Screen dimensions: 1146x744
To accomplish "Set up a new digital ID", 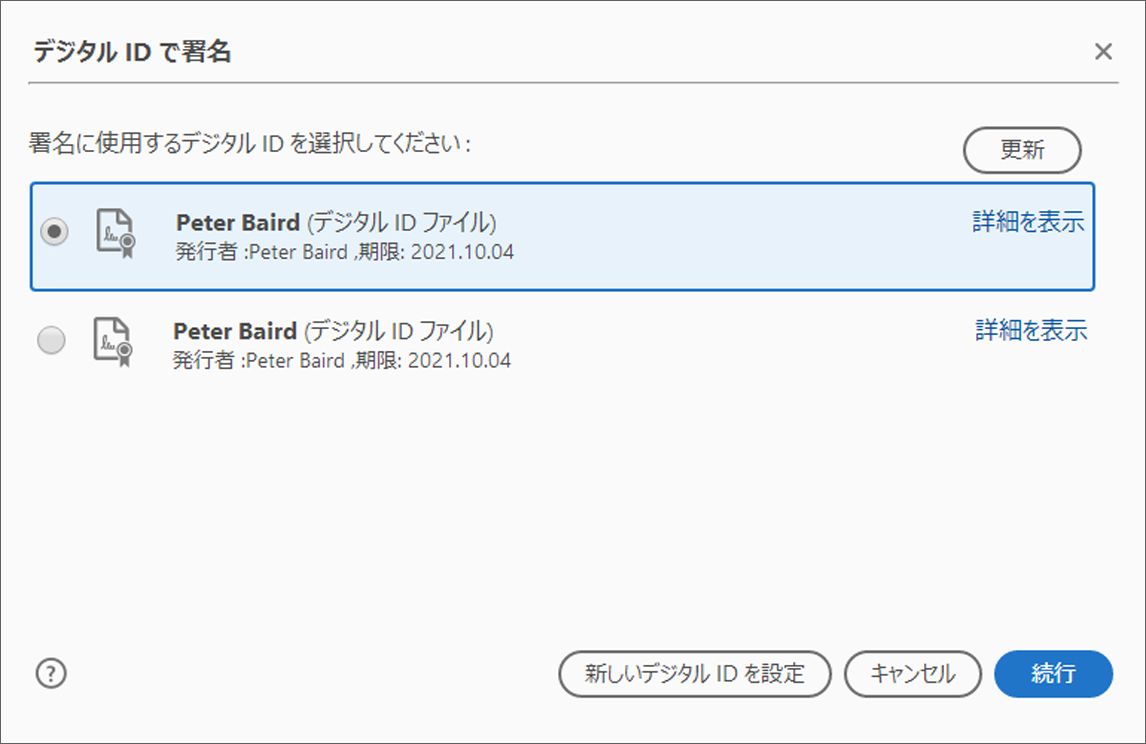I will point(695,673).
